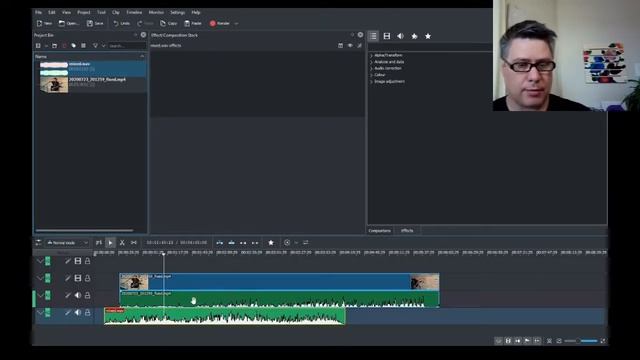640x360 pixels.
Task: Click the view mode icon in Project Bin toolbar
Action: coord(83,46)
